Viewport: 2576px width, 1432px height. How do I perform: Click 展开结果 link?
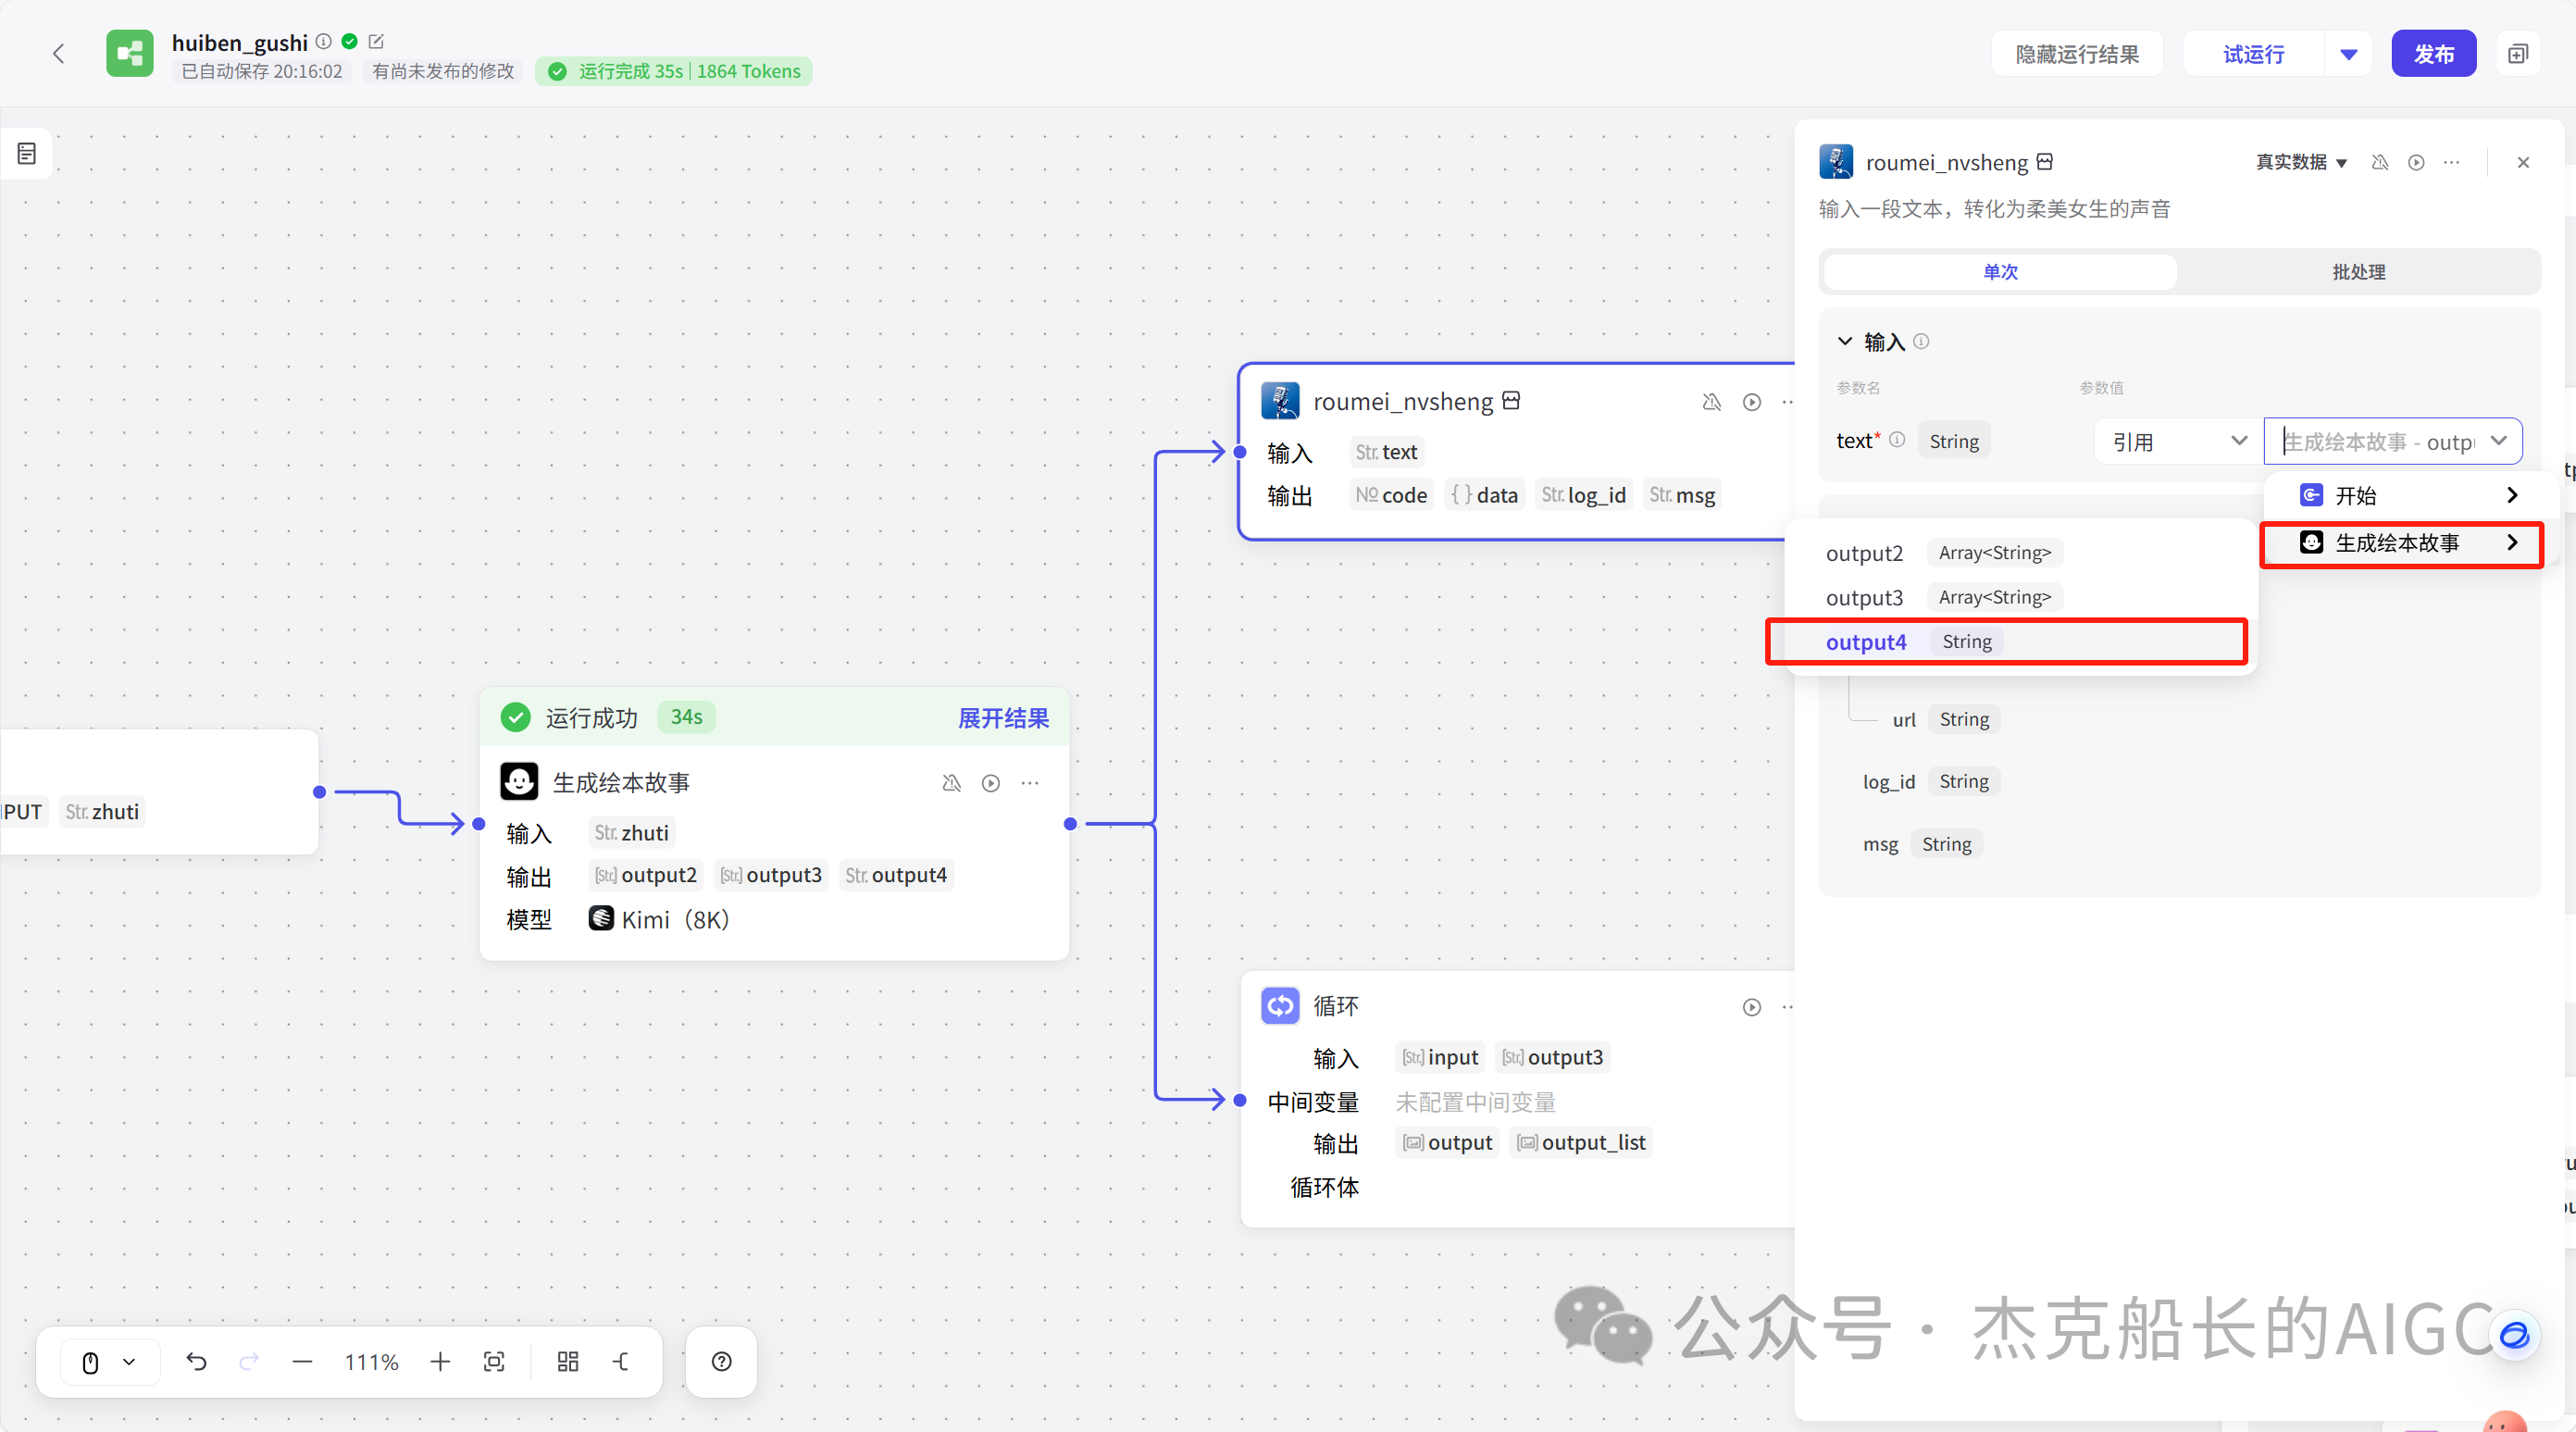point(1002,718)
